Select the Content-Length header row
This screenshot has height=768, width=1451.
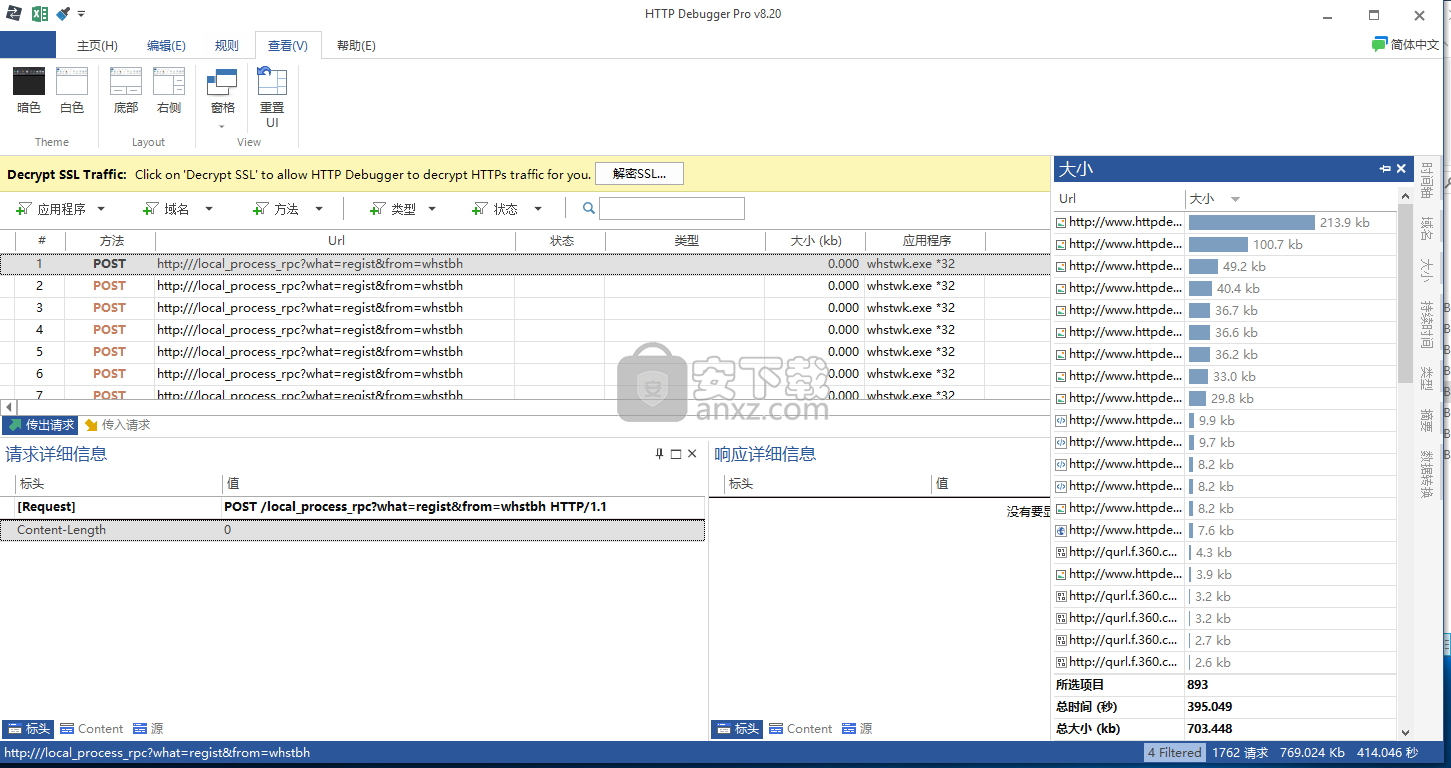pos(352,530)
